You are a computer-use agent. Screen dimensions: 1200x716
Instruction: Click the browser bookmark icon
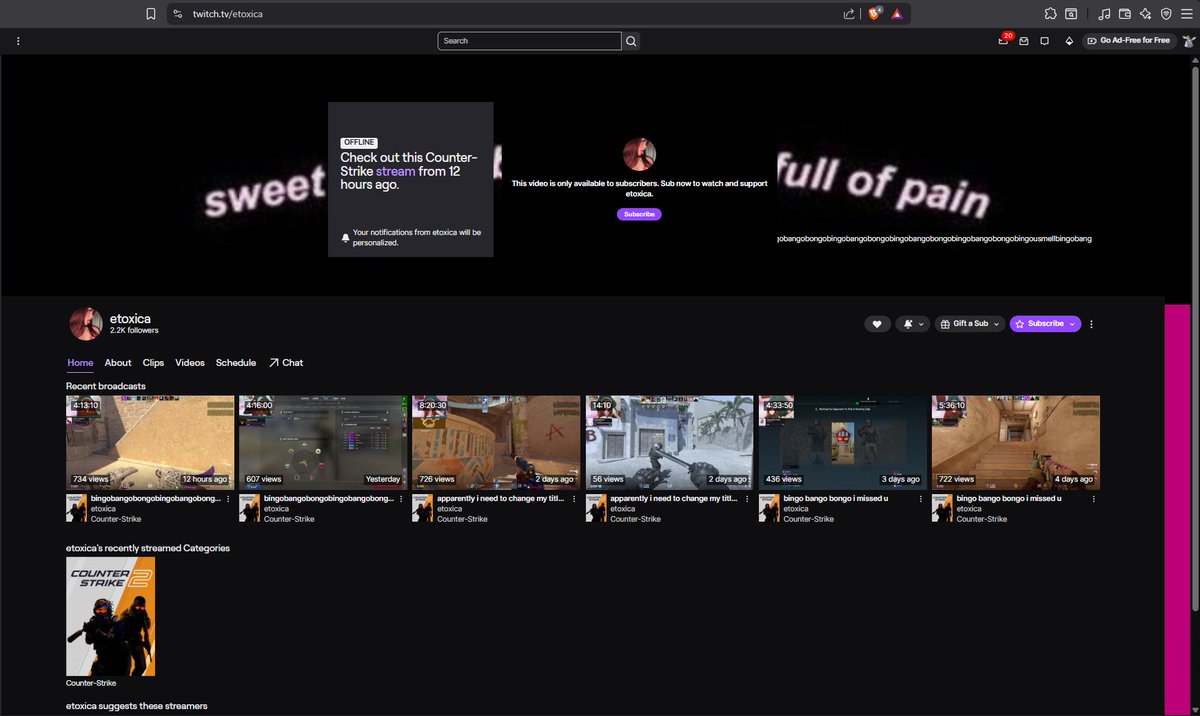click(x=151, y=14)
